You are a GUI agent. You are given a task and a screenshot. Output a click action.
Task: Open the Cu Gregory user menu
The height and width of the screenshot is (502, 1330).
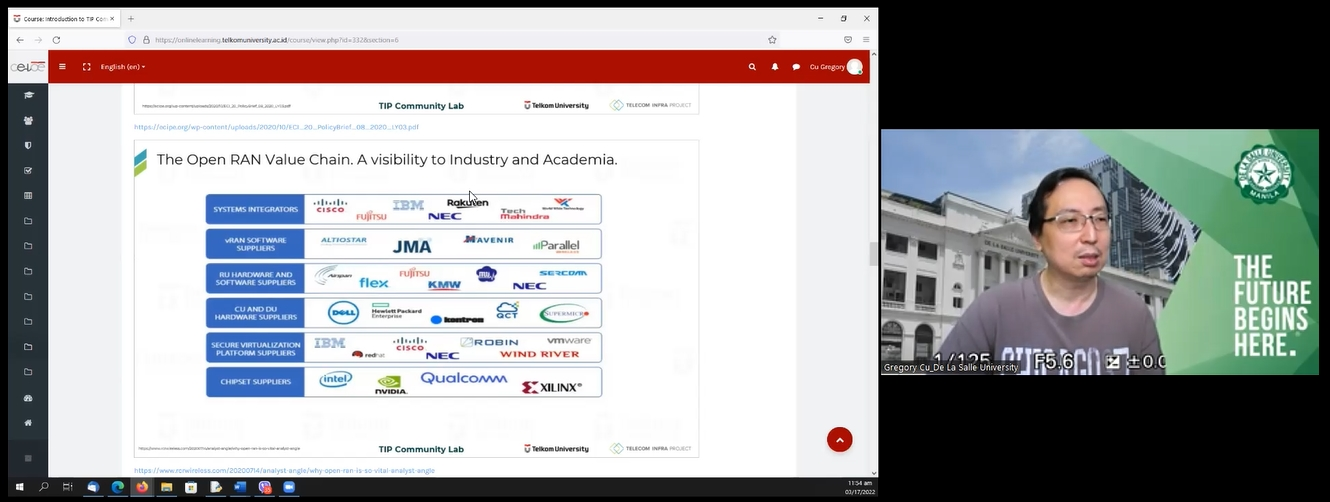[836, 67]
